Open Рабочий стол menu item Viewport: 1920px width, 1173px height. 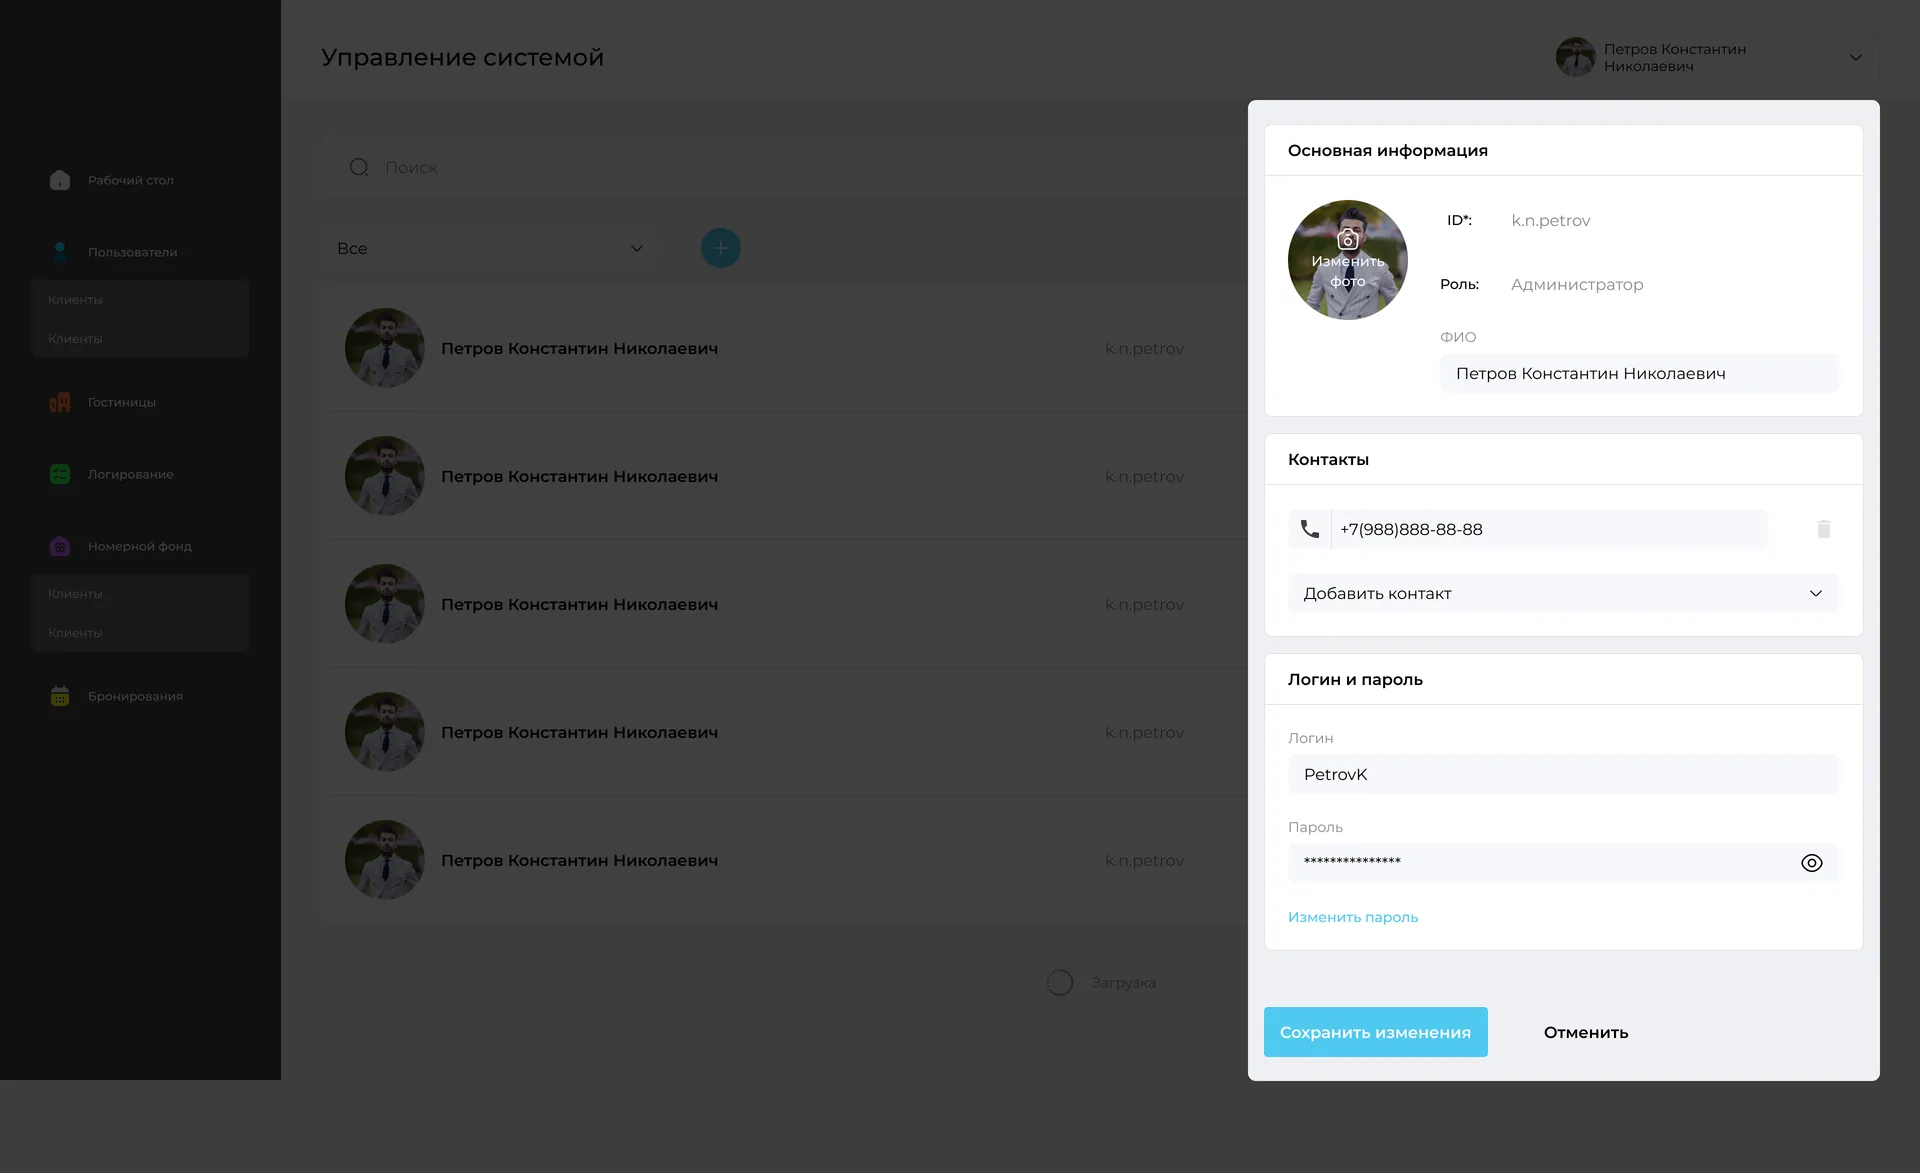pos(131,180)
